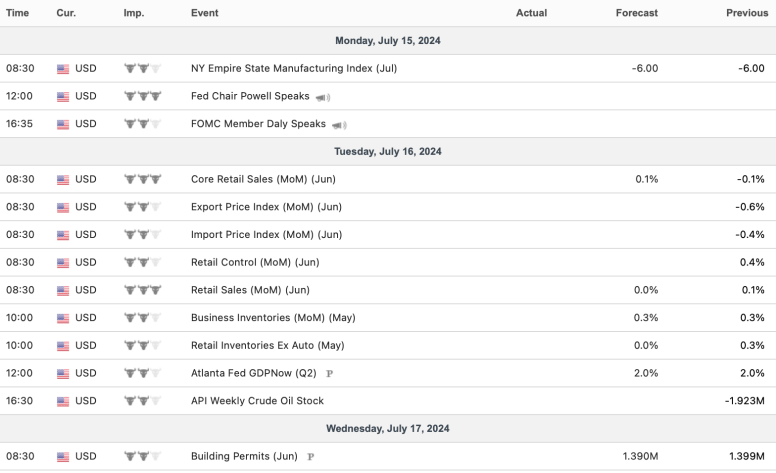Open the API Weekly Crude Oil Stock event
776x473 pixels.
pos(257,401)
